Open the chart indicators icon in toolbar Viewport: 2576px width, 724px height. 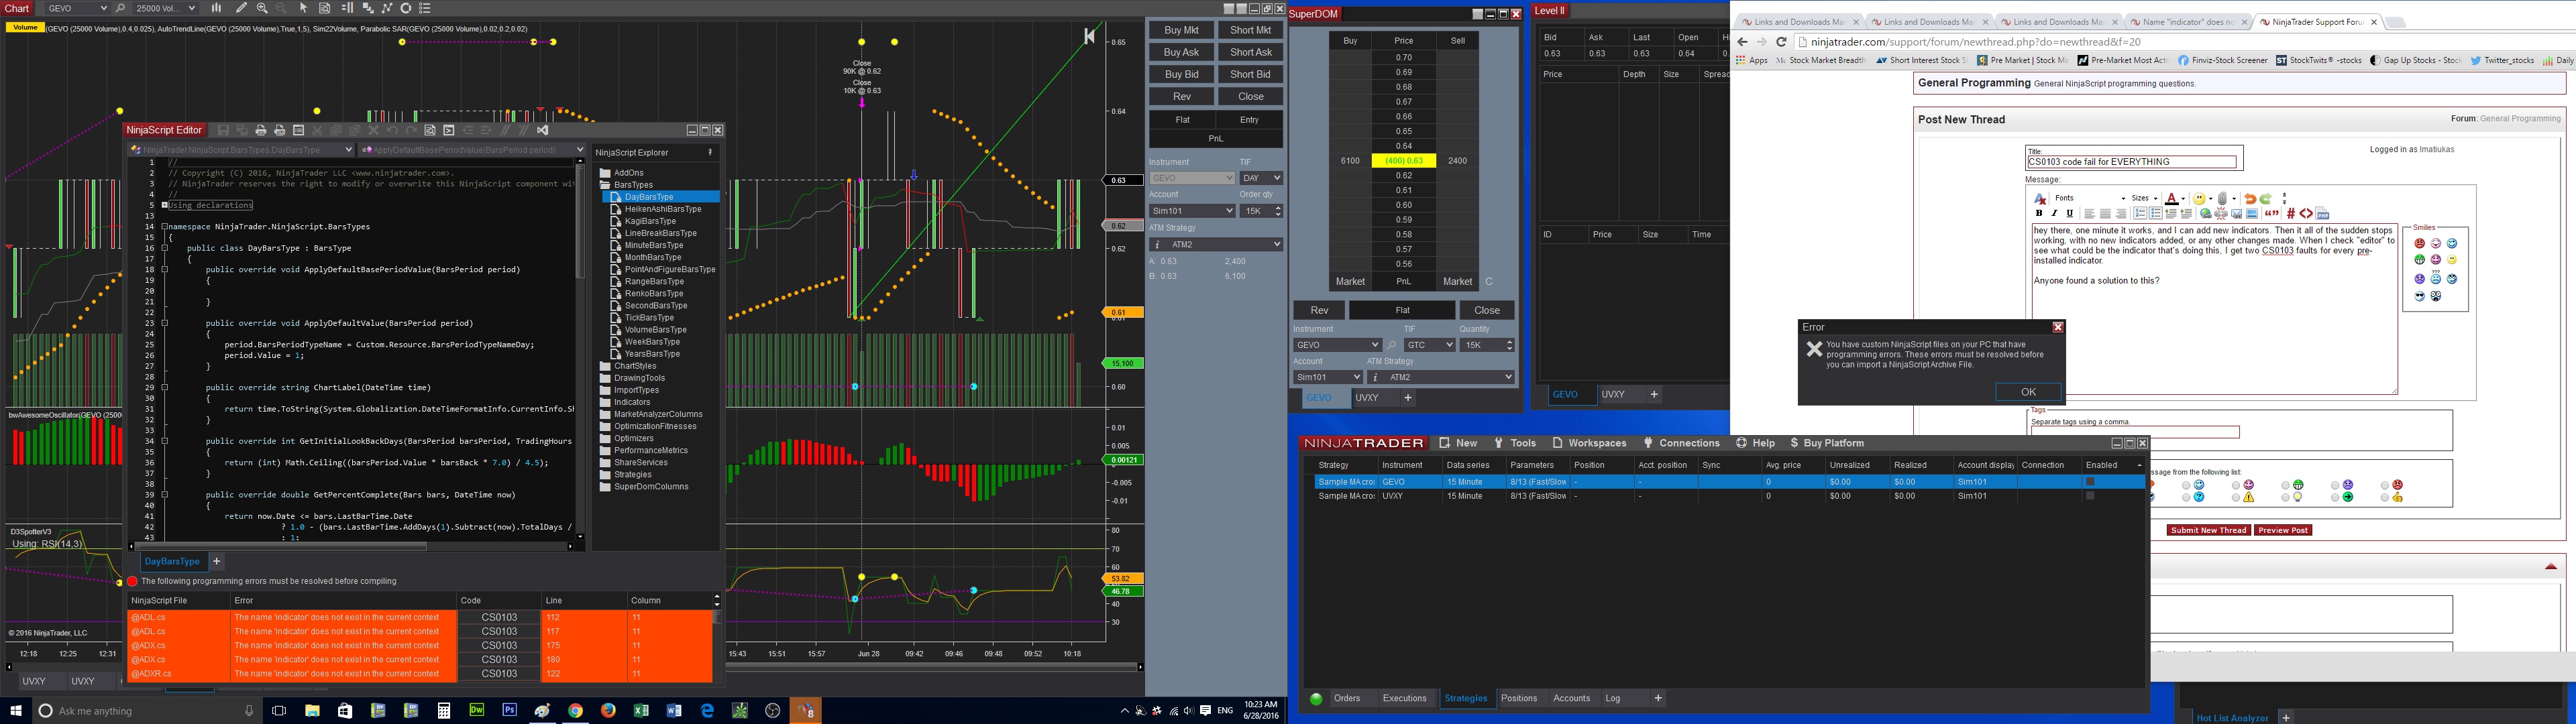[x=386, y=8]
